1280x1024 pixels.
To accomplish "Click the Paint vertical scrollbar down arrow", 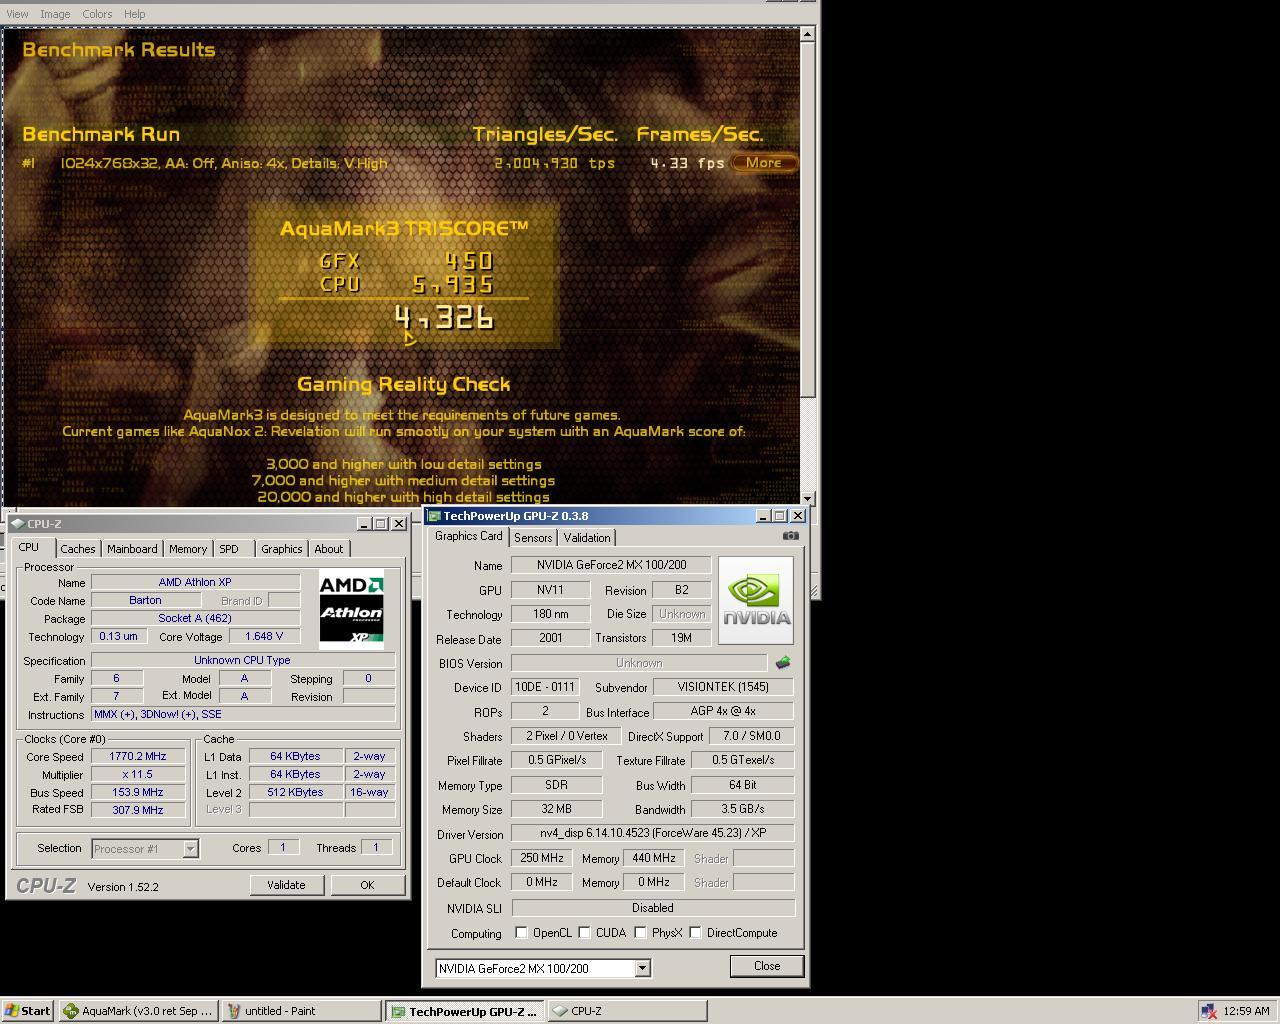I will [808, 497].
